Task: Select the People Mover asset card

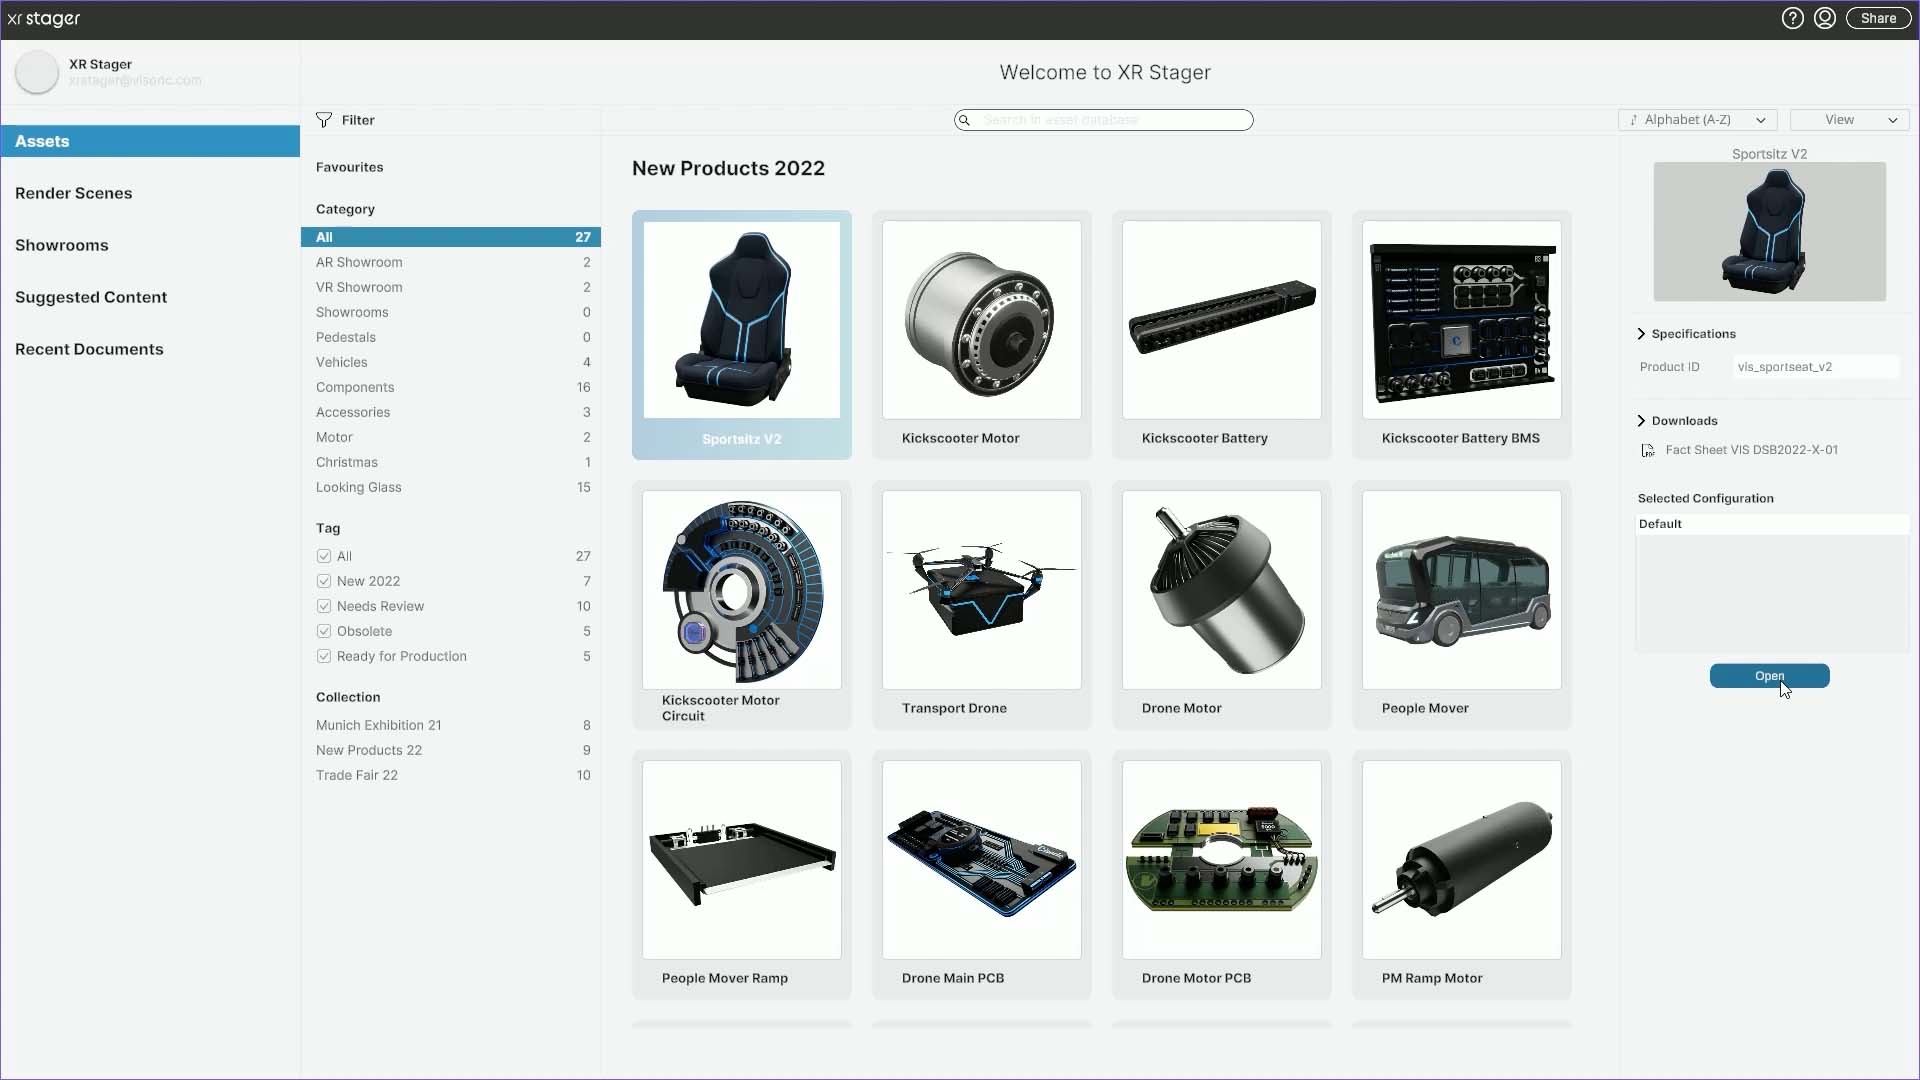Action: (1462, 605)
